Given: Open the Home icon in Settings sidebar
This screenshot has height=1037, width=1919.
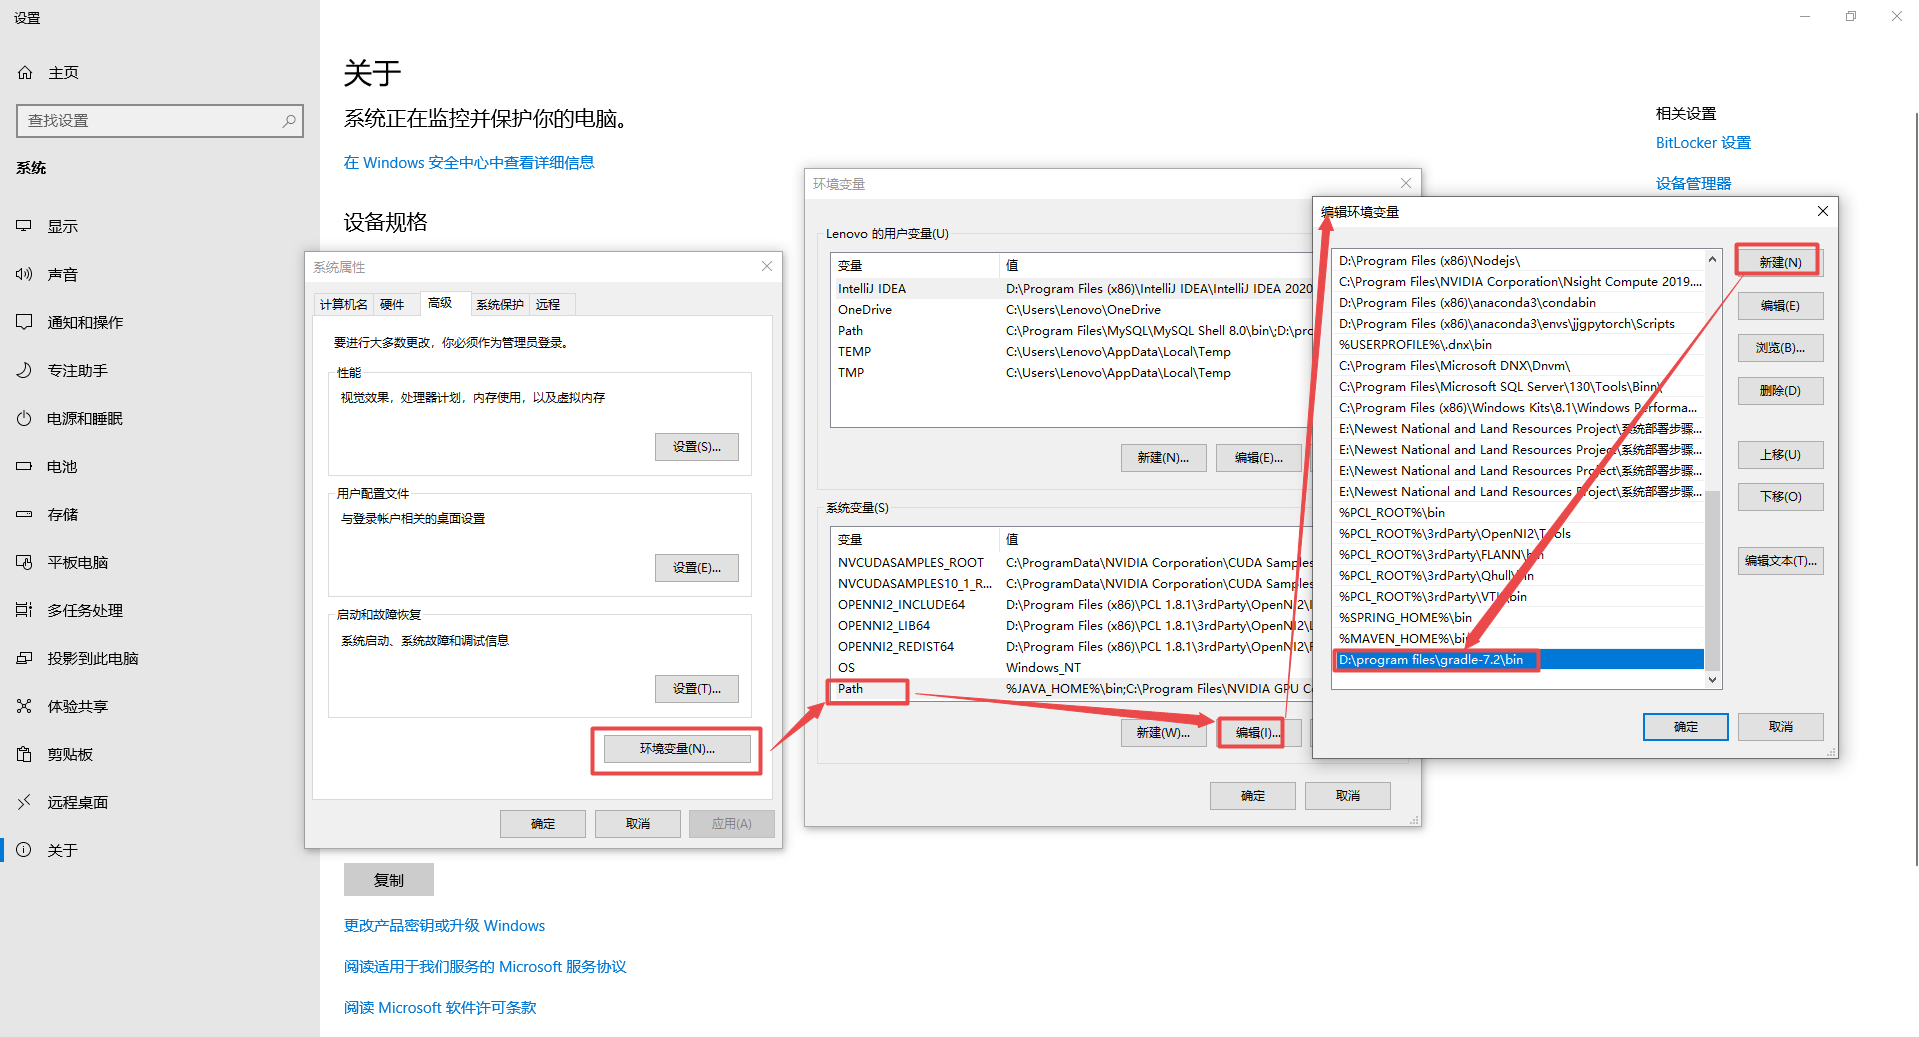Looking at the screenshot, I should coord(25,73).
